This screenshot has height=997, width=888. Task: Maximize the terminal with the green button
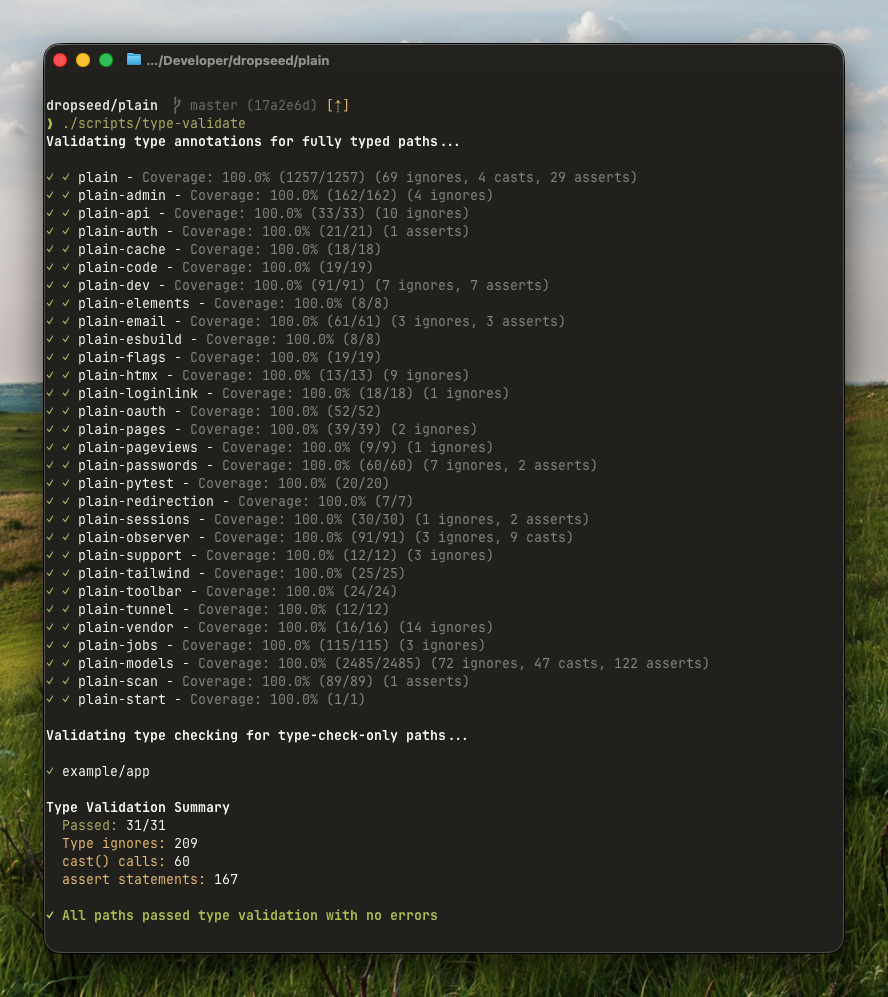point(106,60)
